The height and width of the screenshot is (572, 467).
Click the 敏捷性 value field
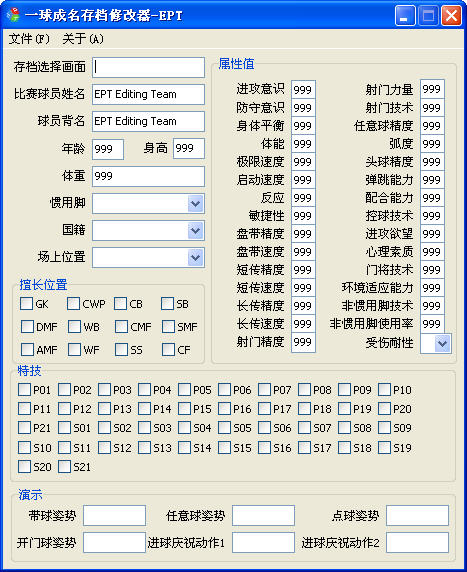pos(303,216)
